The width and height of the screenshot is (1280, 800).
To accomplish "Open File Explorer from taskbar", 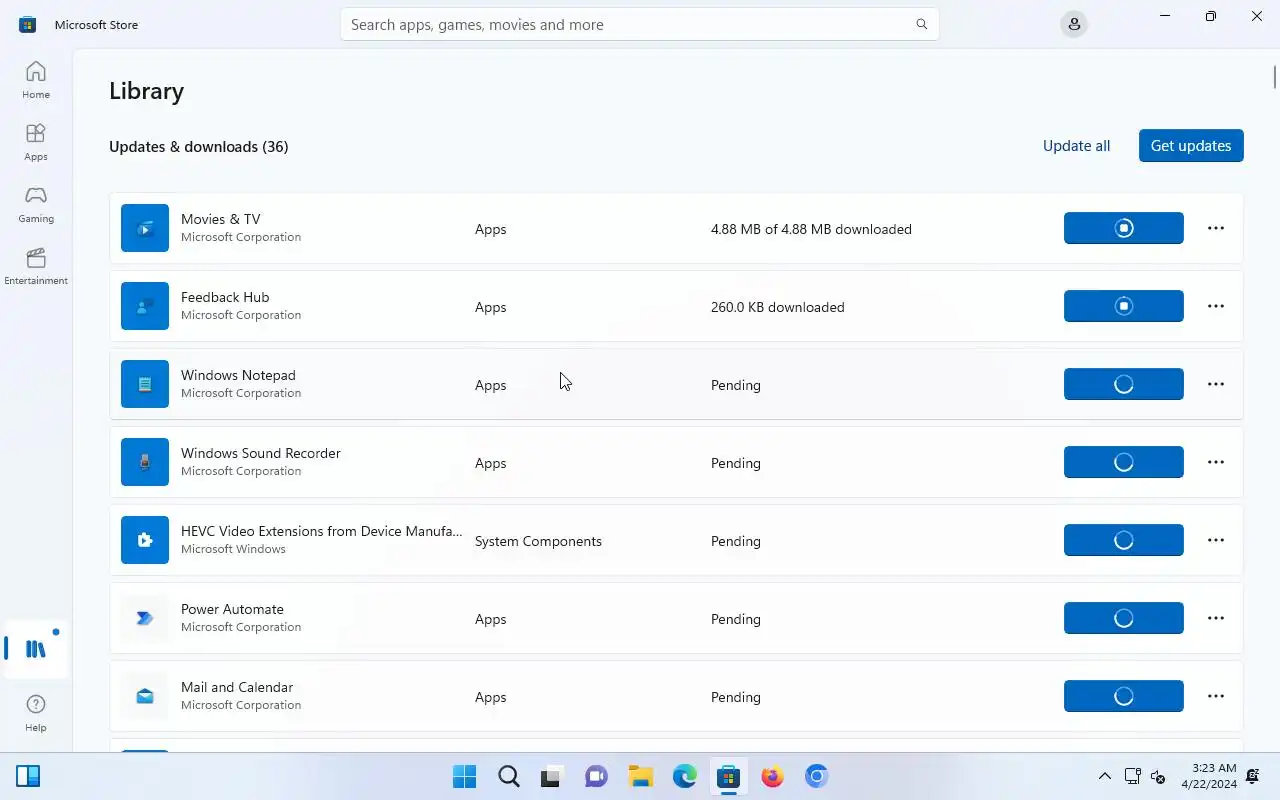I will [641, 776].
